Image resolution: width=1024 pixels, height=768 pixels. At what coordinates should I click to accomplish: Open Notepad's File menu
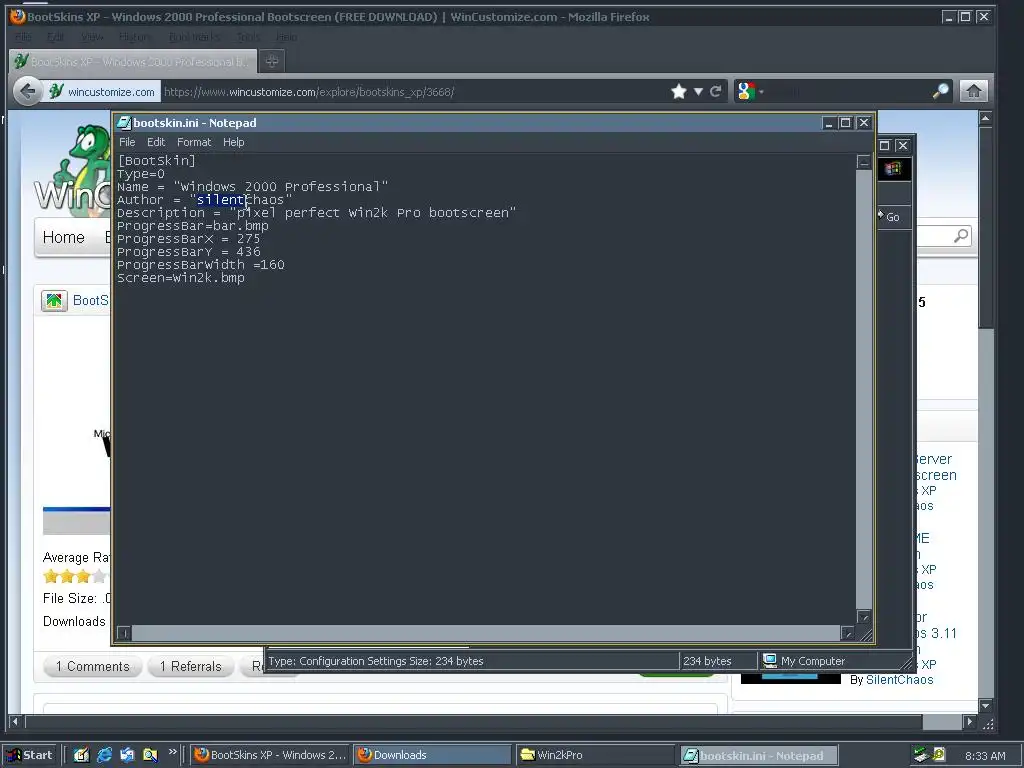click(x=127, y=142)
